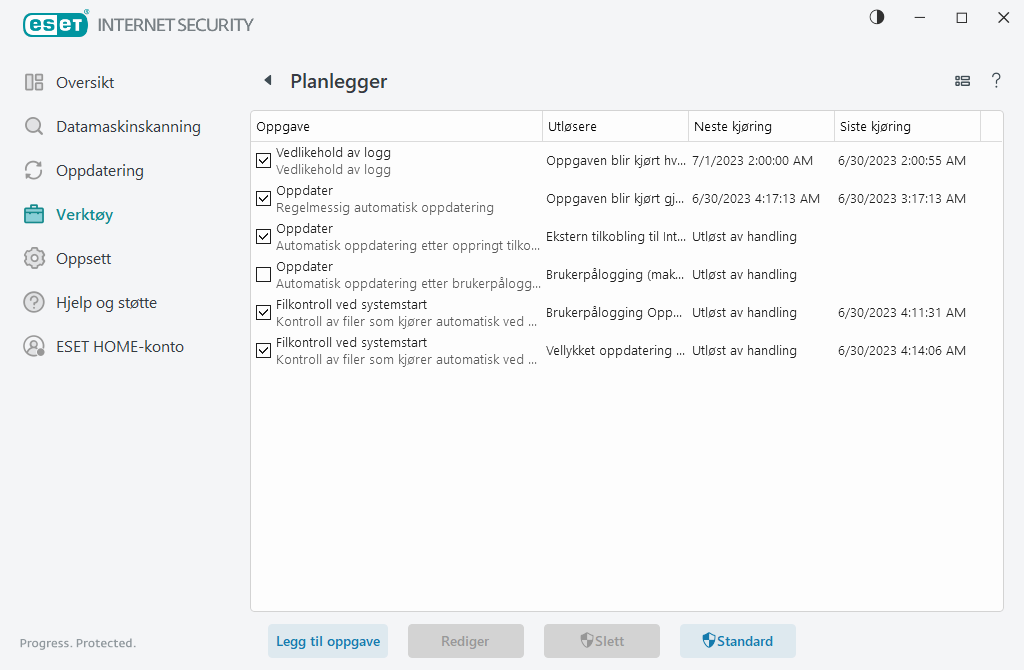Click the Oppdatering refresh arrows icon
The image size is (1024, 670).
click(x=34, y=171)
